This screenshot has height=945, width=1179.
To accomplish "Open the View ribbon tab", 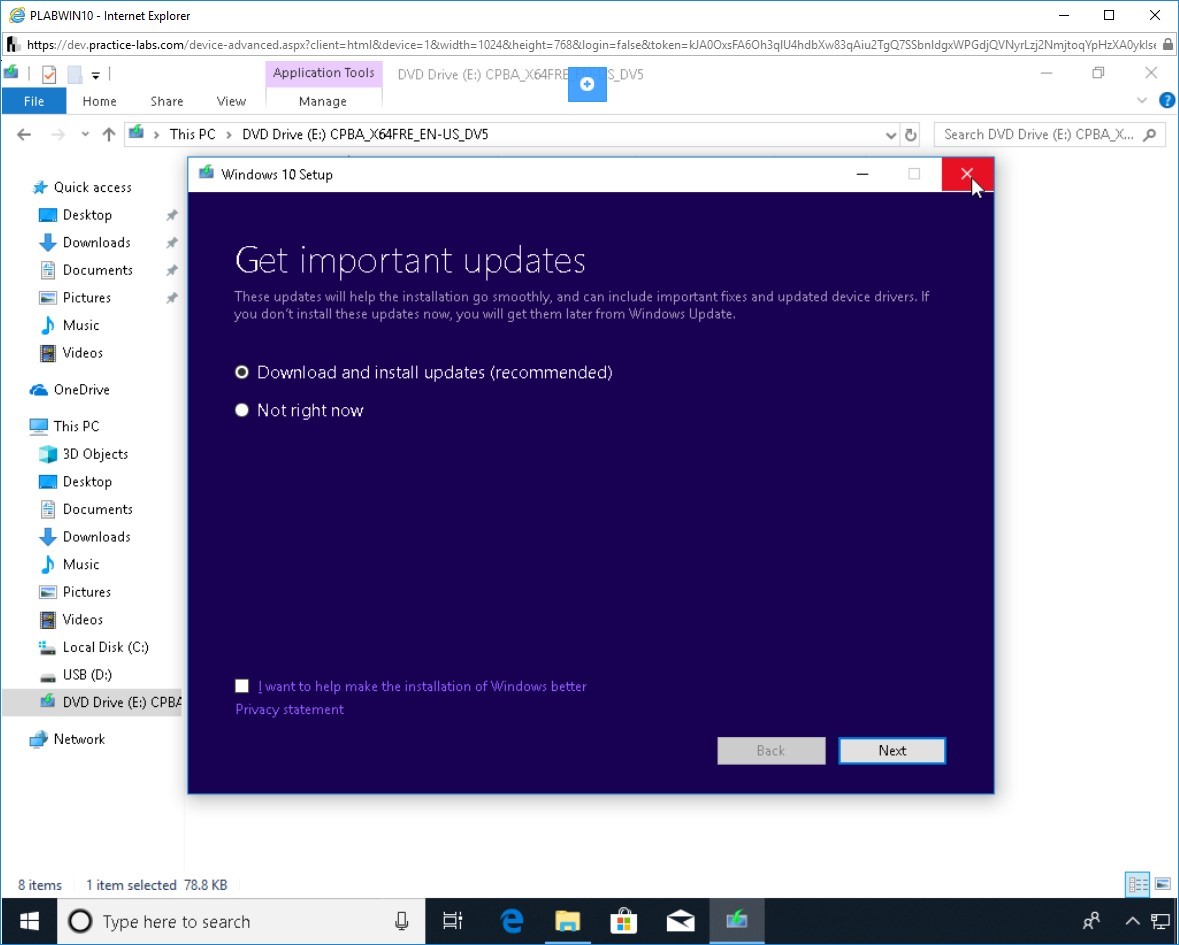I will point(231,101).
